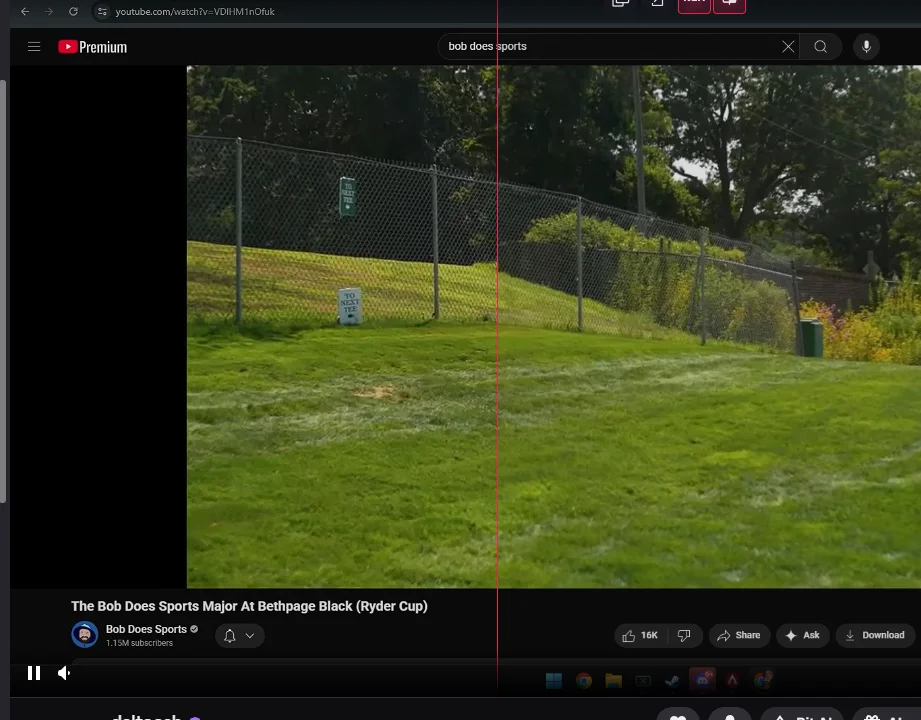Start voice search with the microphone
The width and height of the screenshot is (921, 720).
click(x=866, y=46)
